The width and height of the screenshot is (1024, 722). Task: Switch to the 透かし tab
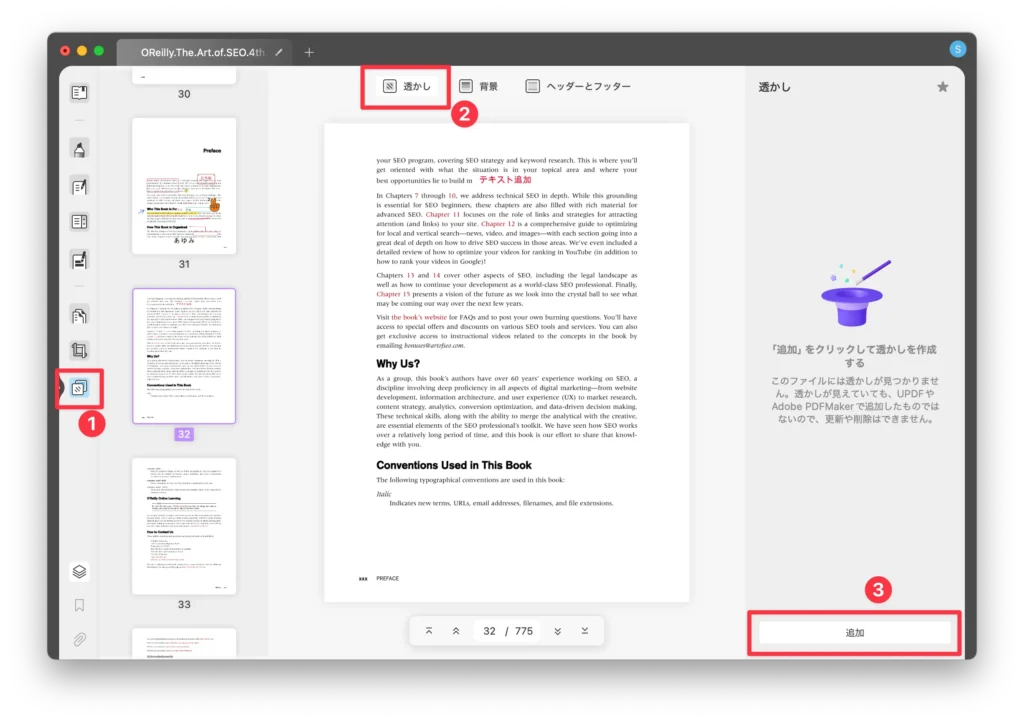pyautogui.click(x=406, y=87)
